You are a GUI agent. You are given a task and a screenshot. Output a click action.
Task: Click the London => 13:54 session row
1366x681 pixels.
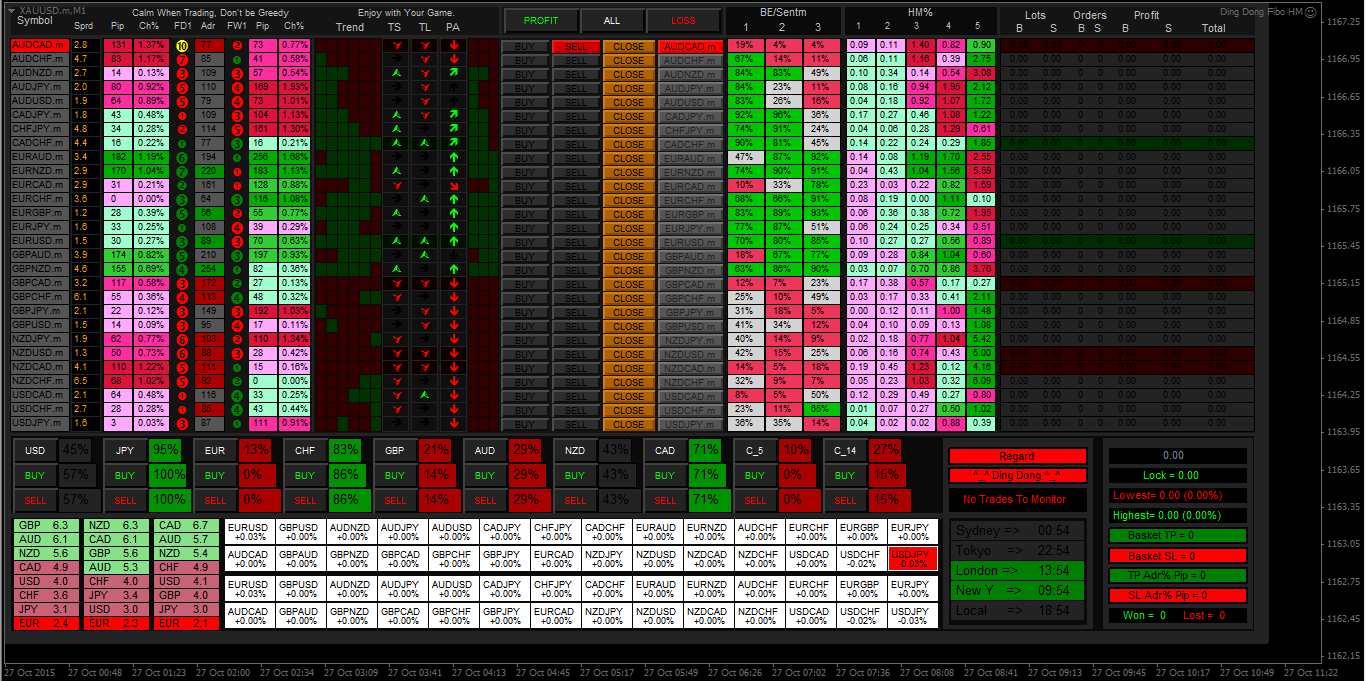(1017, 570)
